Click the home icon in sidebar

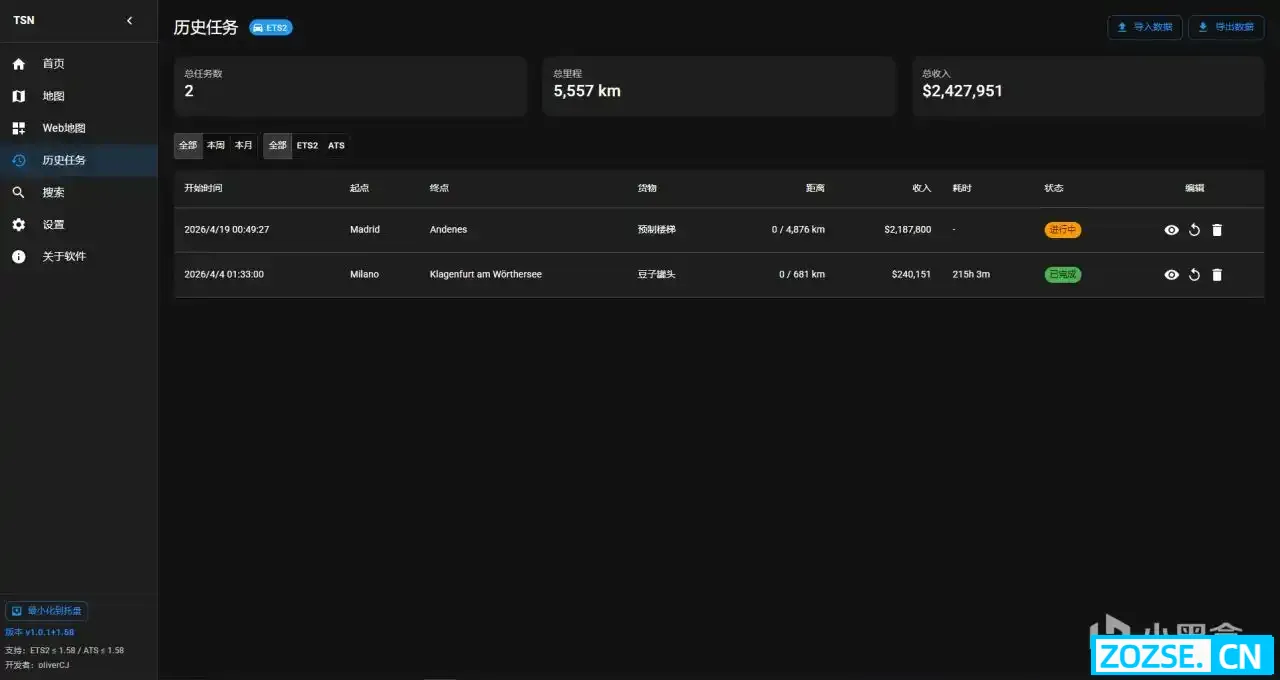point(18,64)
